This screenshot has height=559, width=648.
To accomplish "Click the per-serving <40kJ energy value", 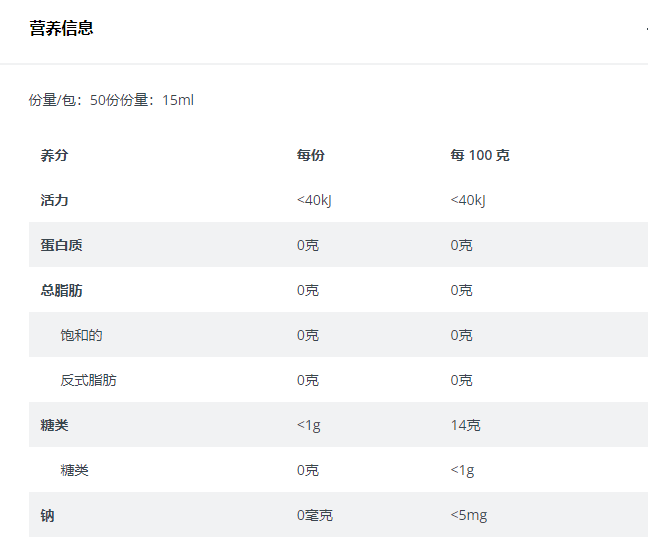I will [314, 200].
